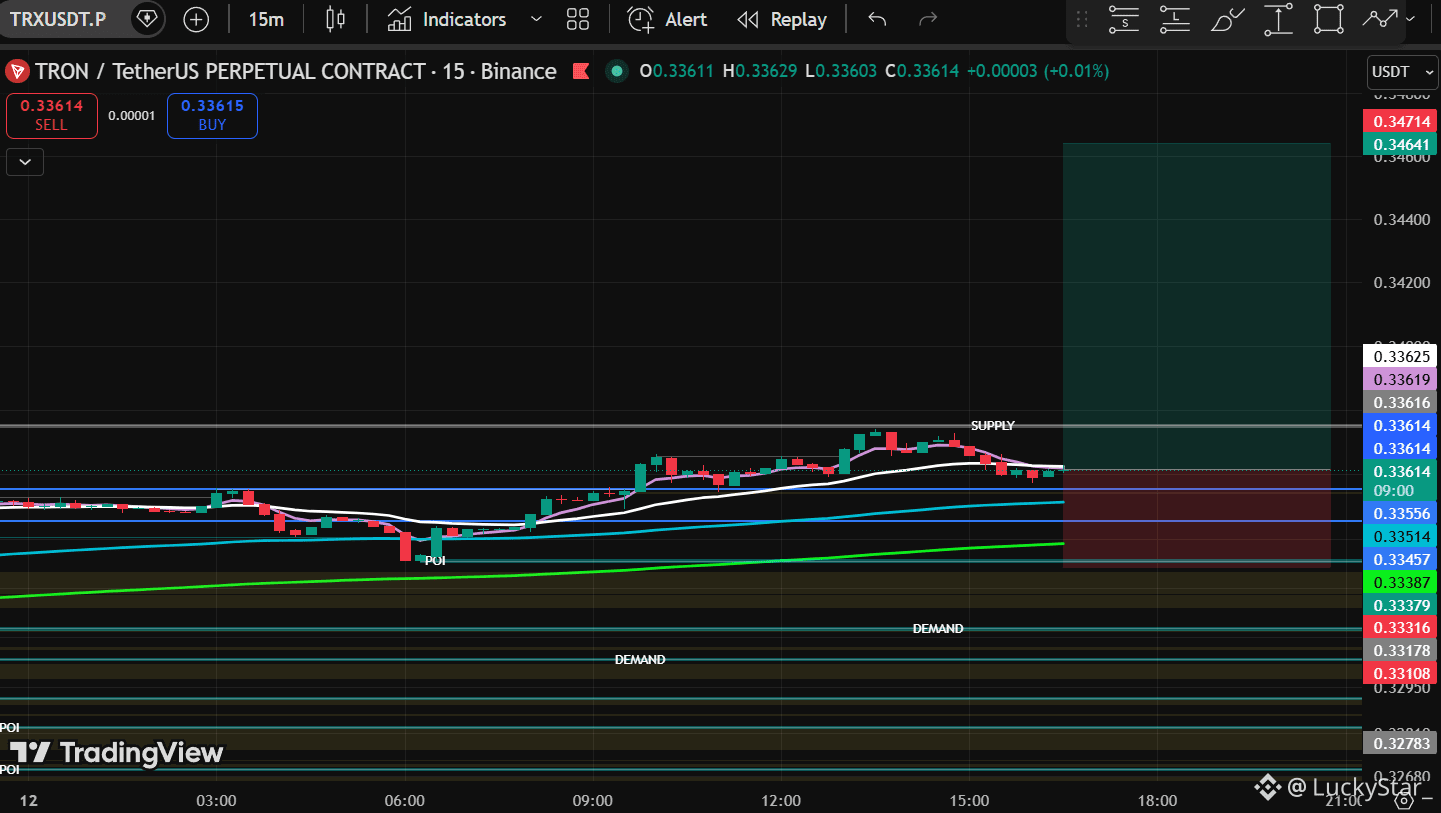Open symbol search for TRXUSDT.P
Screen dimensions: 1441x813
[58, 19]
